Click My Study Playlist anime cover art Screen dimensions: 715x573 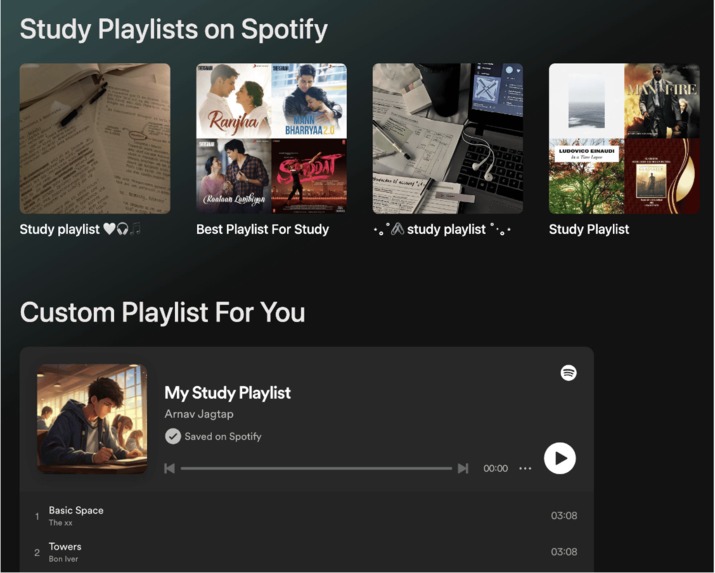92,419
